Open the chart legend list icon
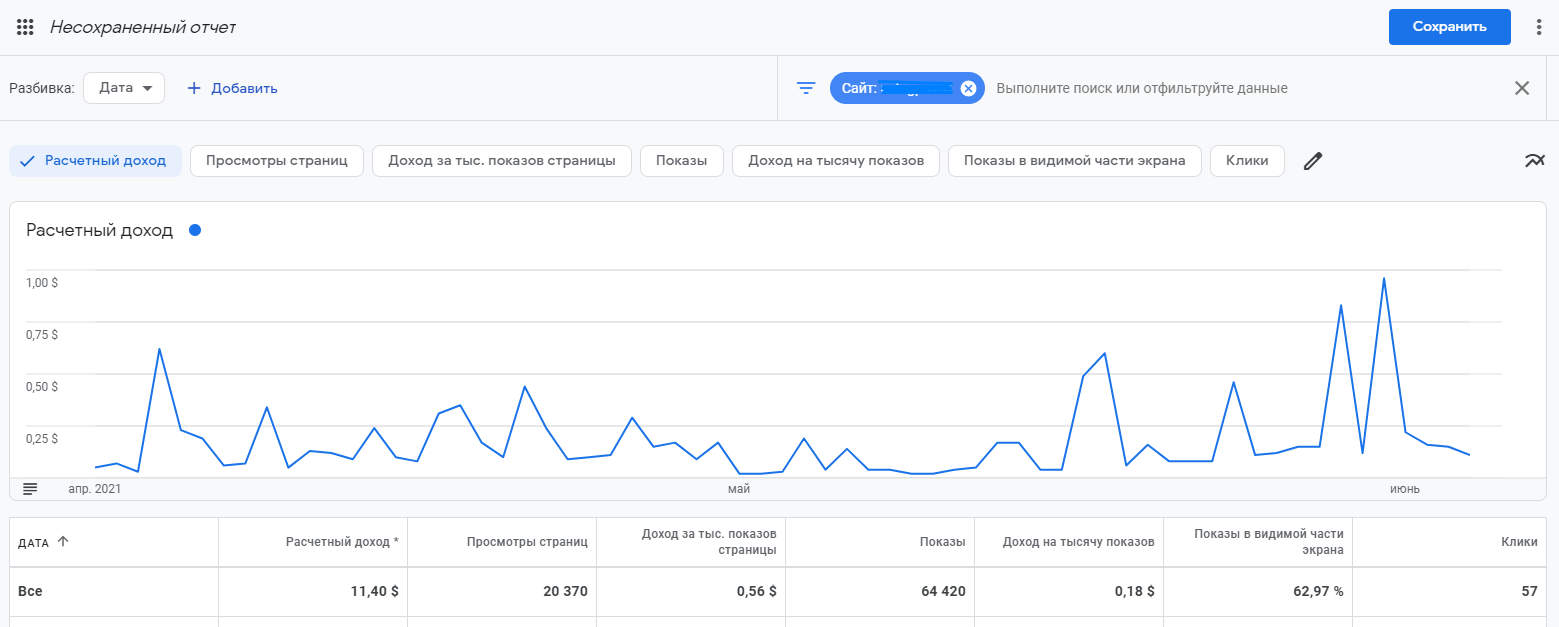This screenshot has width=1559, height=627. click(30, 489)
